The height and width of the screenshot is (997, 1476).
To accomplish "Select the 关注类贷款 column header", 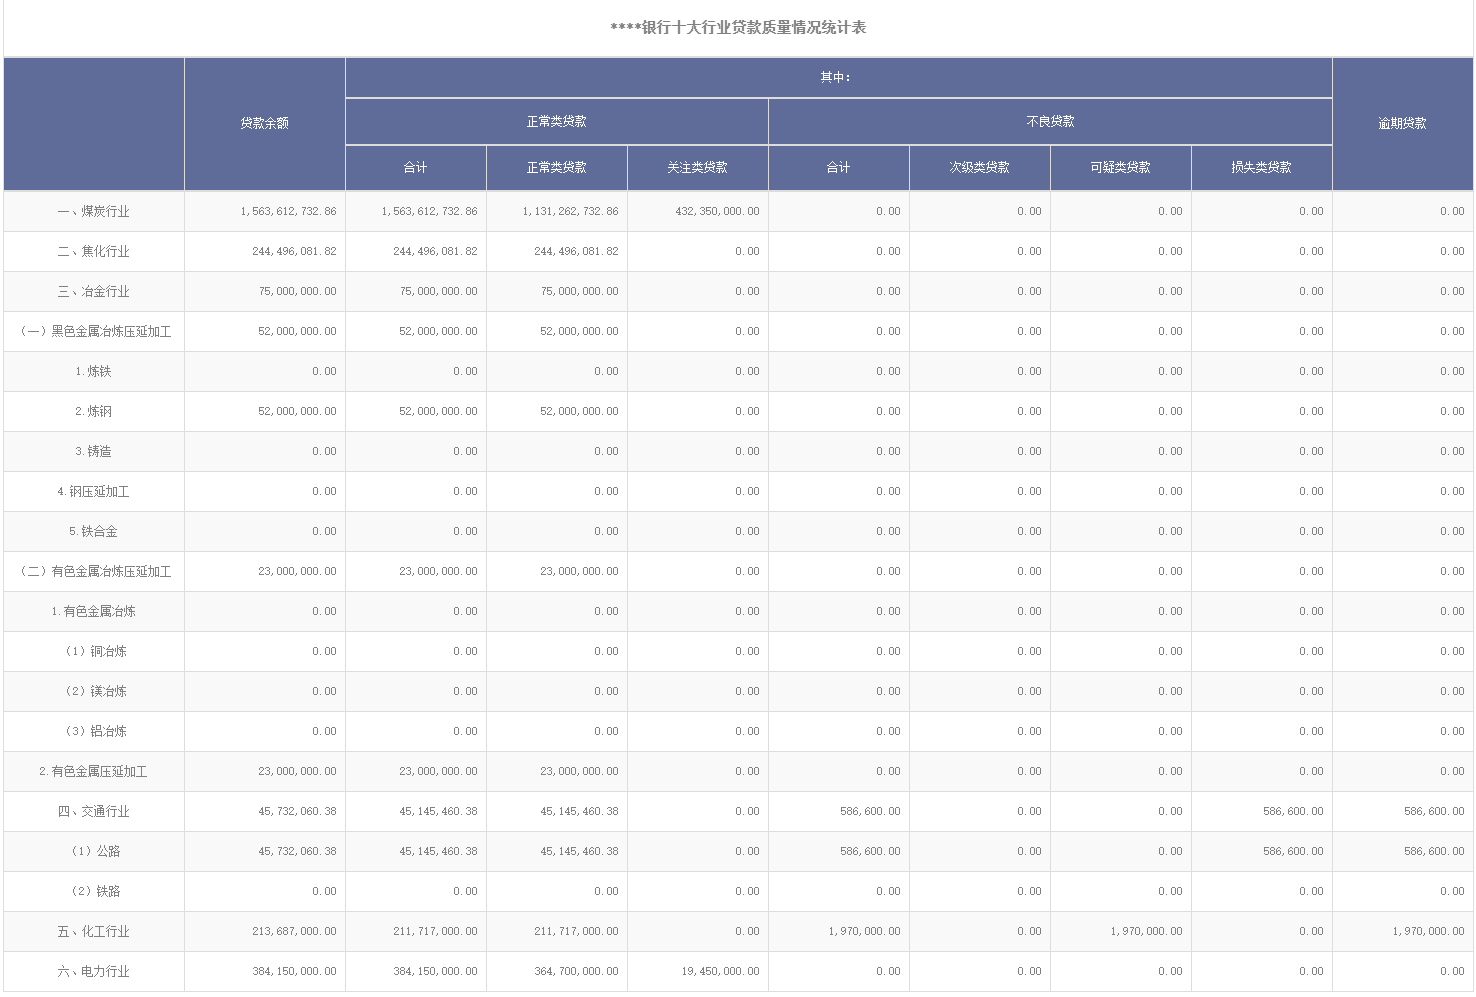I will click(697, 167).
